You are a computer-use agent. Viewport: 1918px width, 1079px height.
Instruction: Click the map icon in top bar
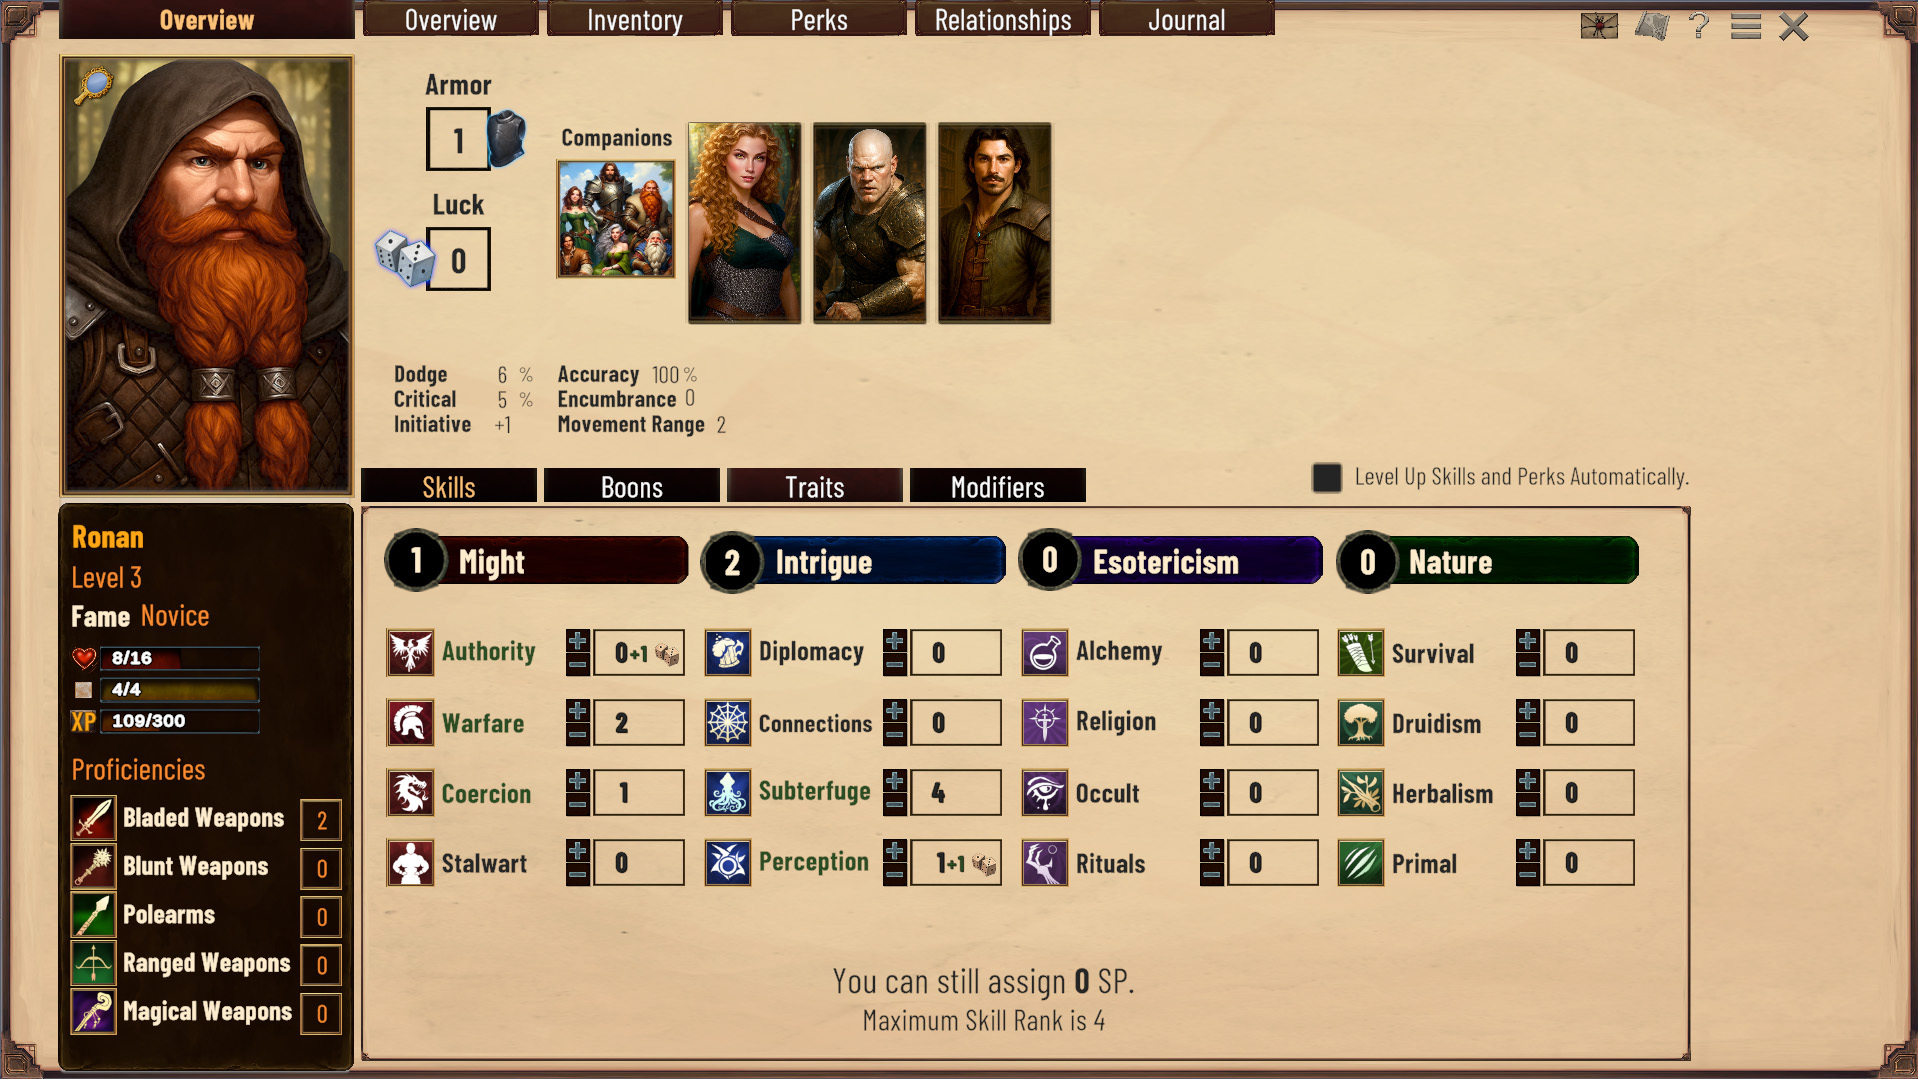coord(1652,26)
